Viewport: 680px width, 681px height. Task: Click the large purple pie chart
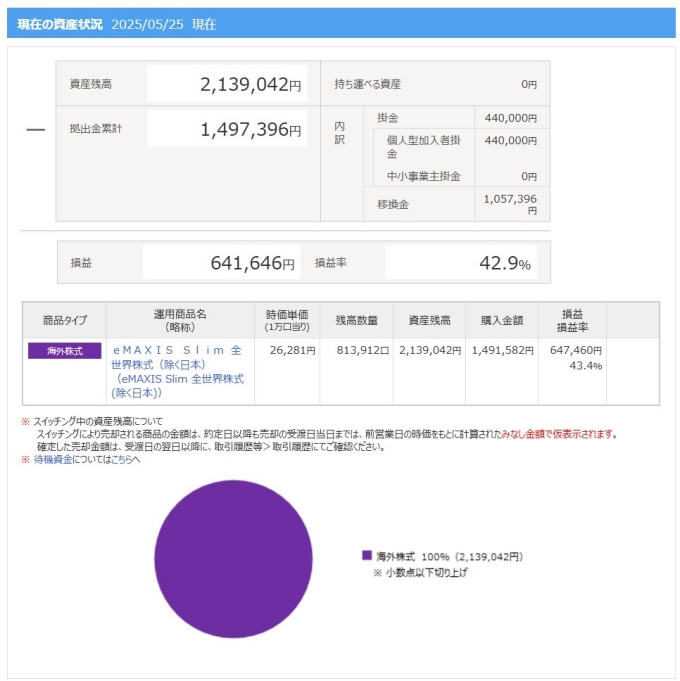pos(233,559)
